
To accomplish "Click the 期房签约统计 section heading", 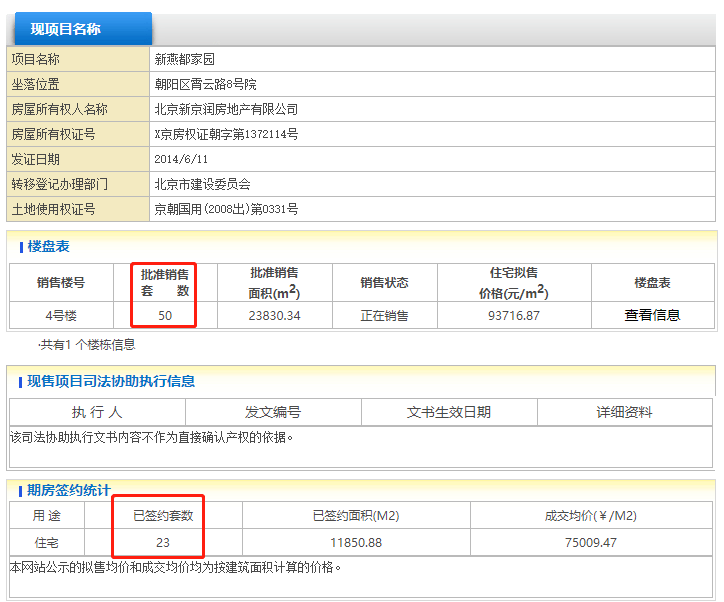I will [69, 490].
